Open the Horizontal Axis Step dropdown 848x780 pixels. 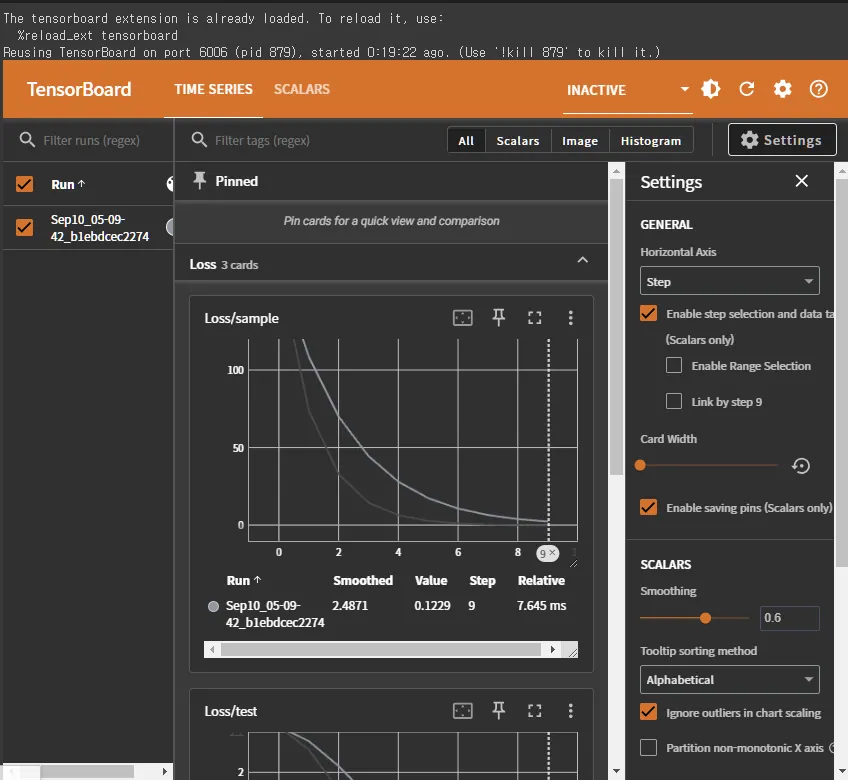(x=729, y=282)
